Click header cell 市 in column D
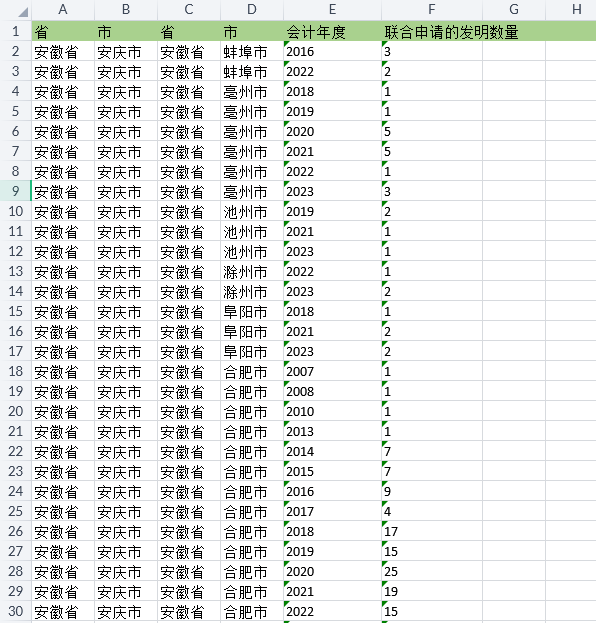The width and height of the screenshot is (596, 623). click(x=252, y=31)
